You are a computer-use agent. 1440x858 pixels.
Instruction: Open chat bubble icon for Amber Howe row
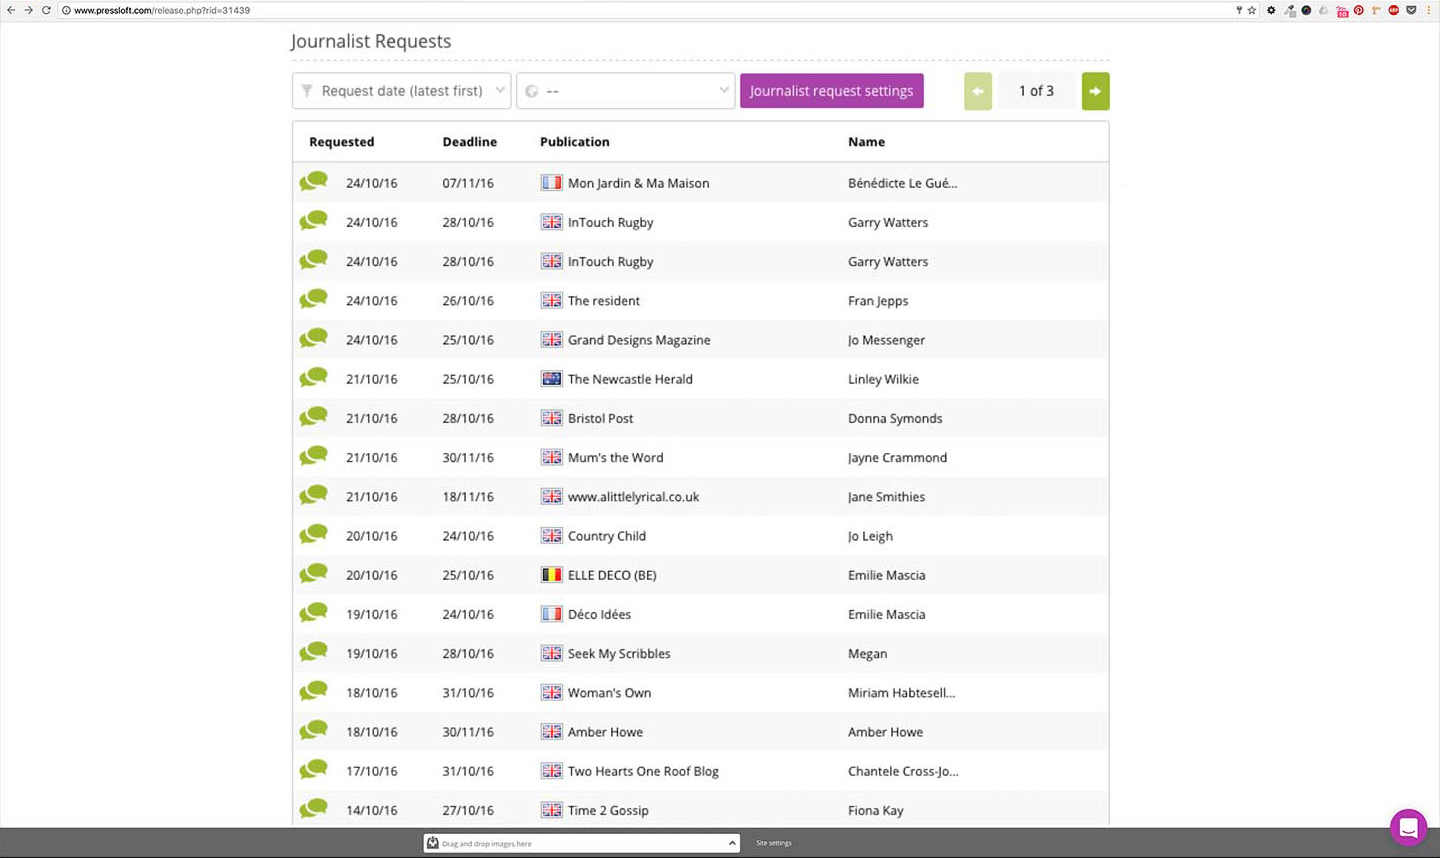[313, 730]
